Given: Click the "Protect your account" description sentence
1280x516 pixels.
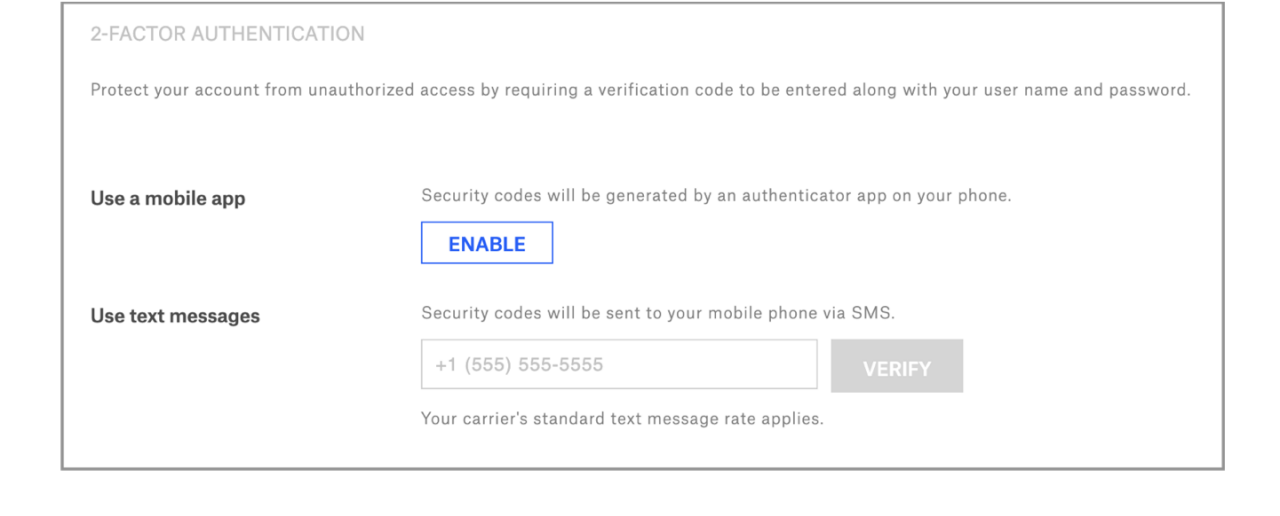Looking at the screenshot, I should 640,90.
